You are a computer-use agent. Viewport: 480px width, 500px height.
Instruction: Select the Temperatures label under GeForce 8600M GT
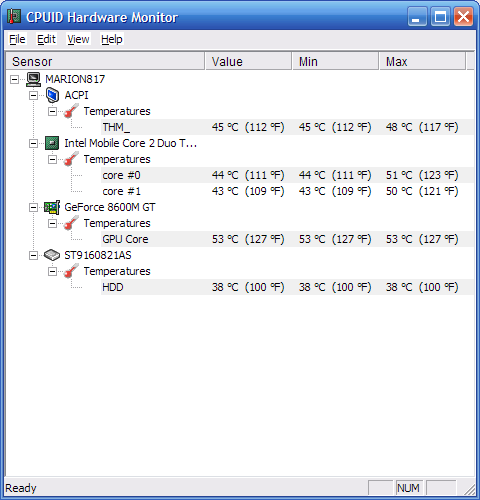pyautogui.click(x=117, y=223)
